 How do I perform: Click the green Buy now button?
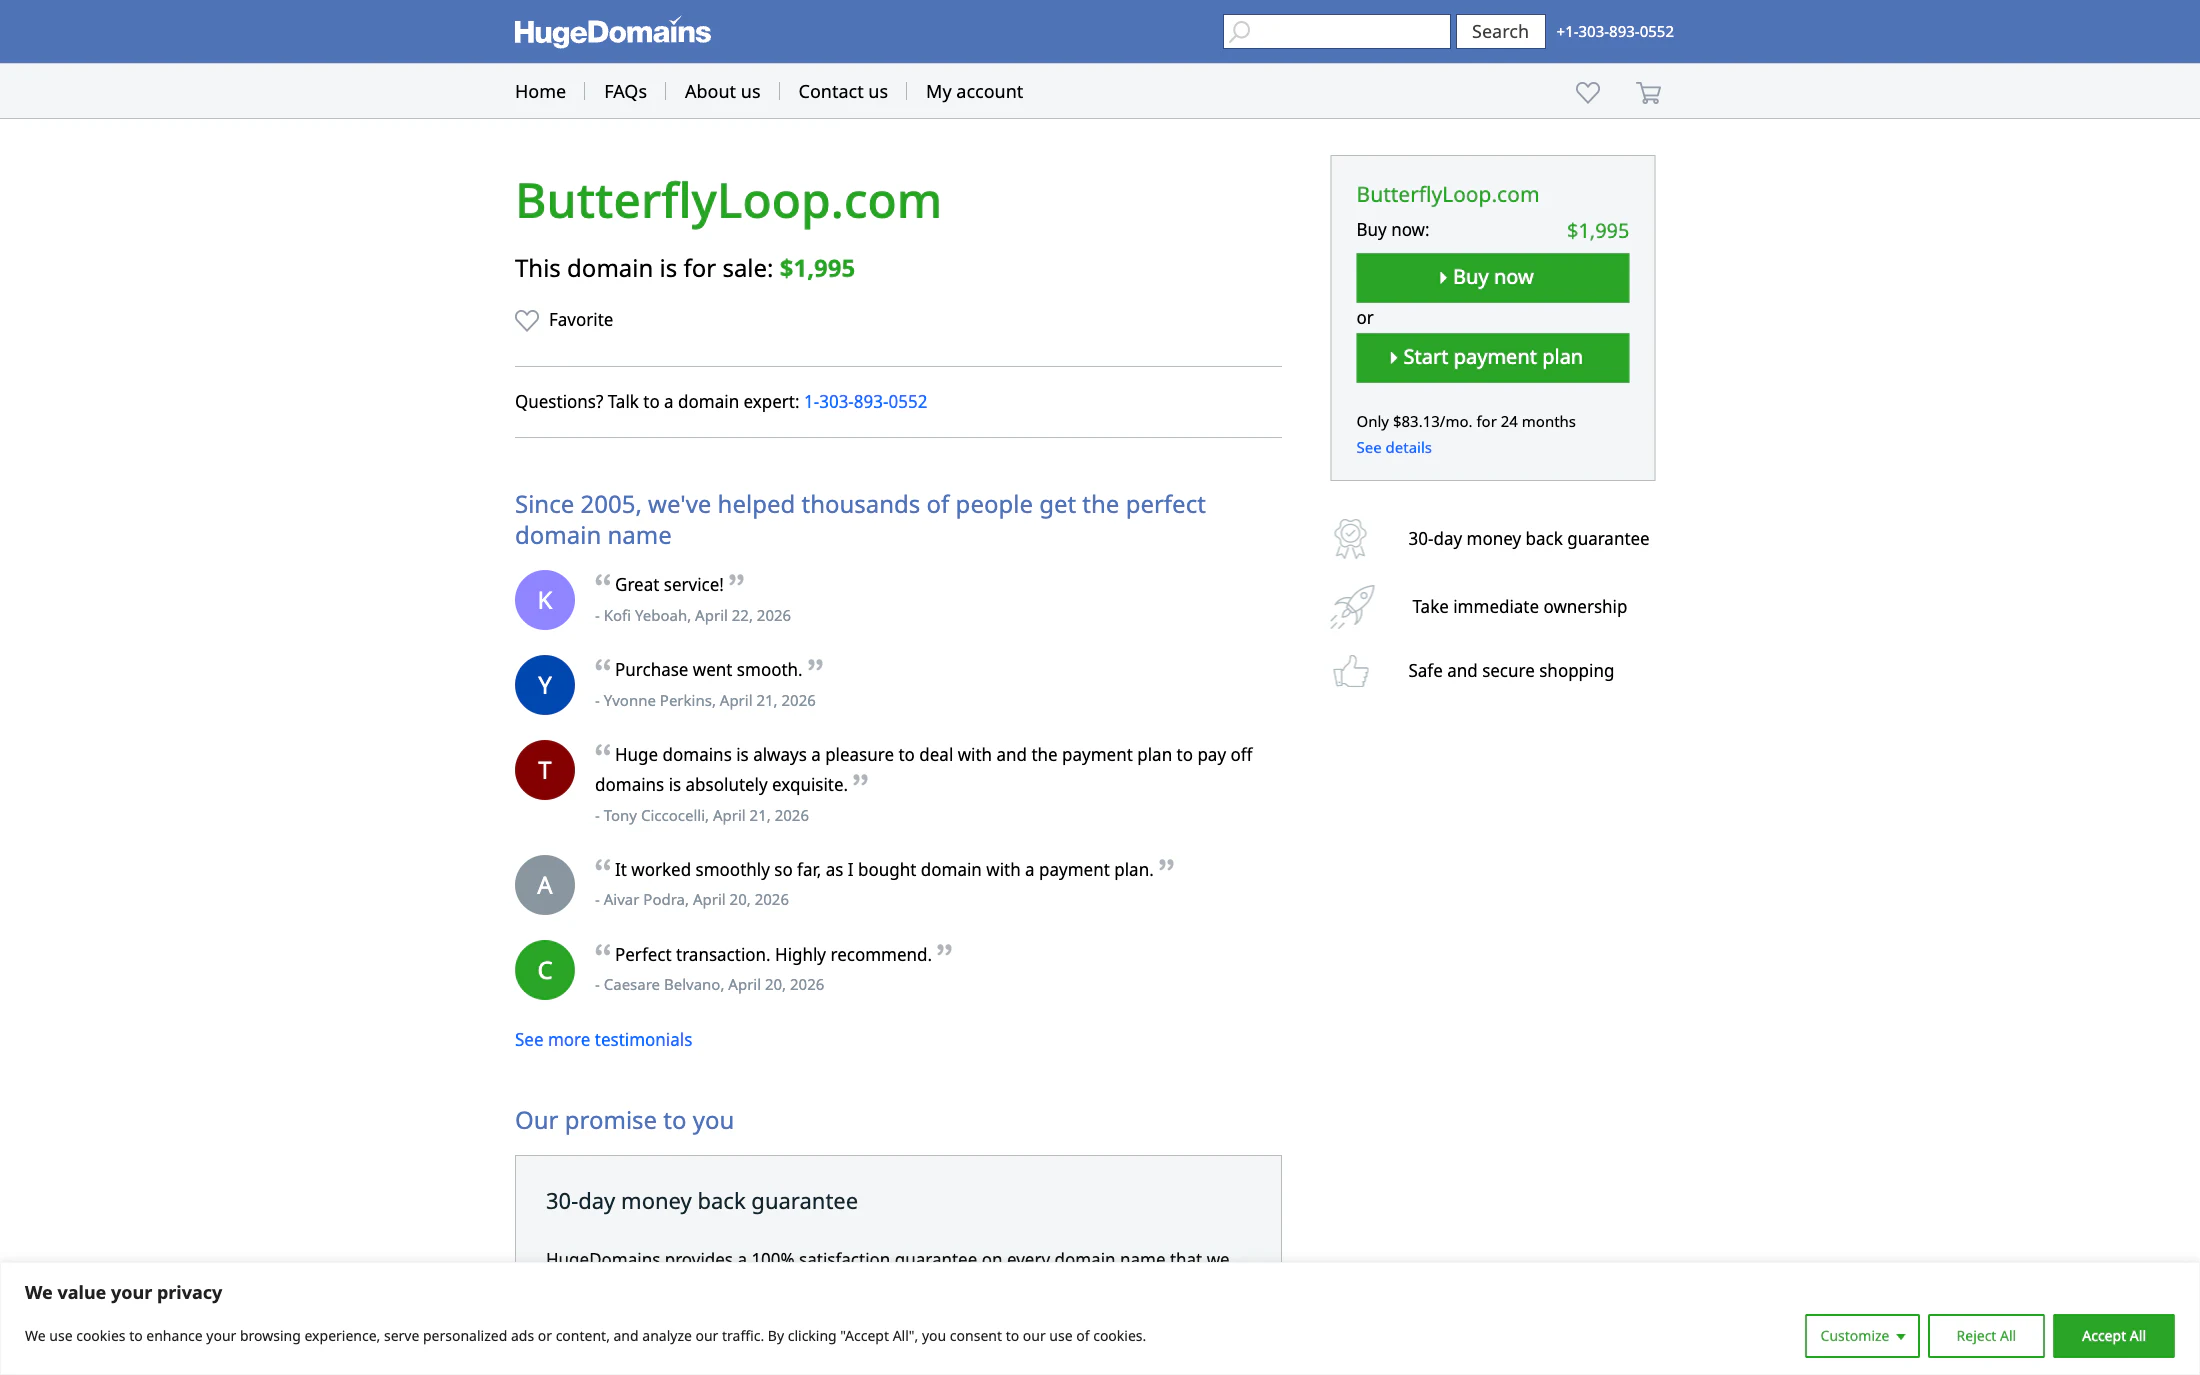(1492, 277)
